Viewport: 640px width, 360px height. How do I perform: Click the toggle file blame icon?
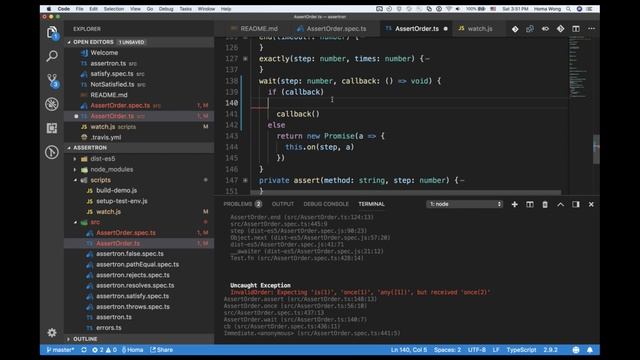pos(545,29)
